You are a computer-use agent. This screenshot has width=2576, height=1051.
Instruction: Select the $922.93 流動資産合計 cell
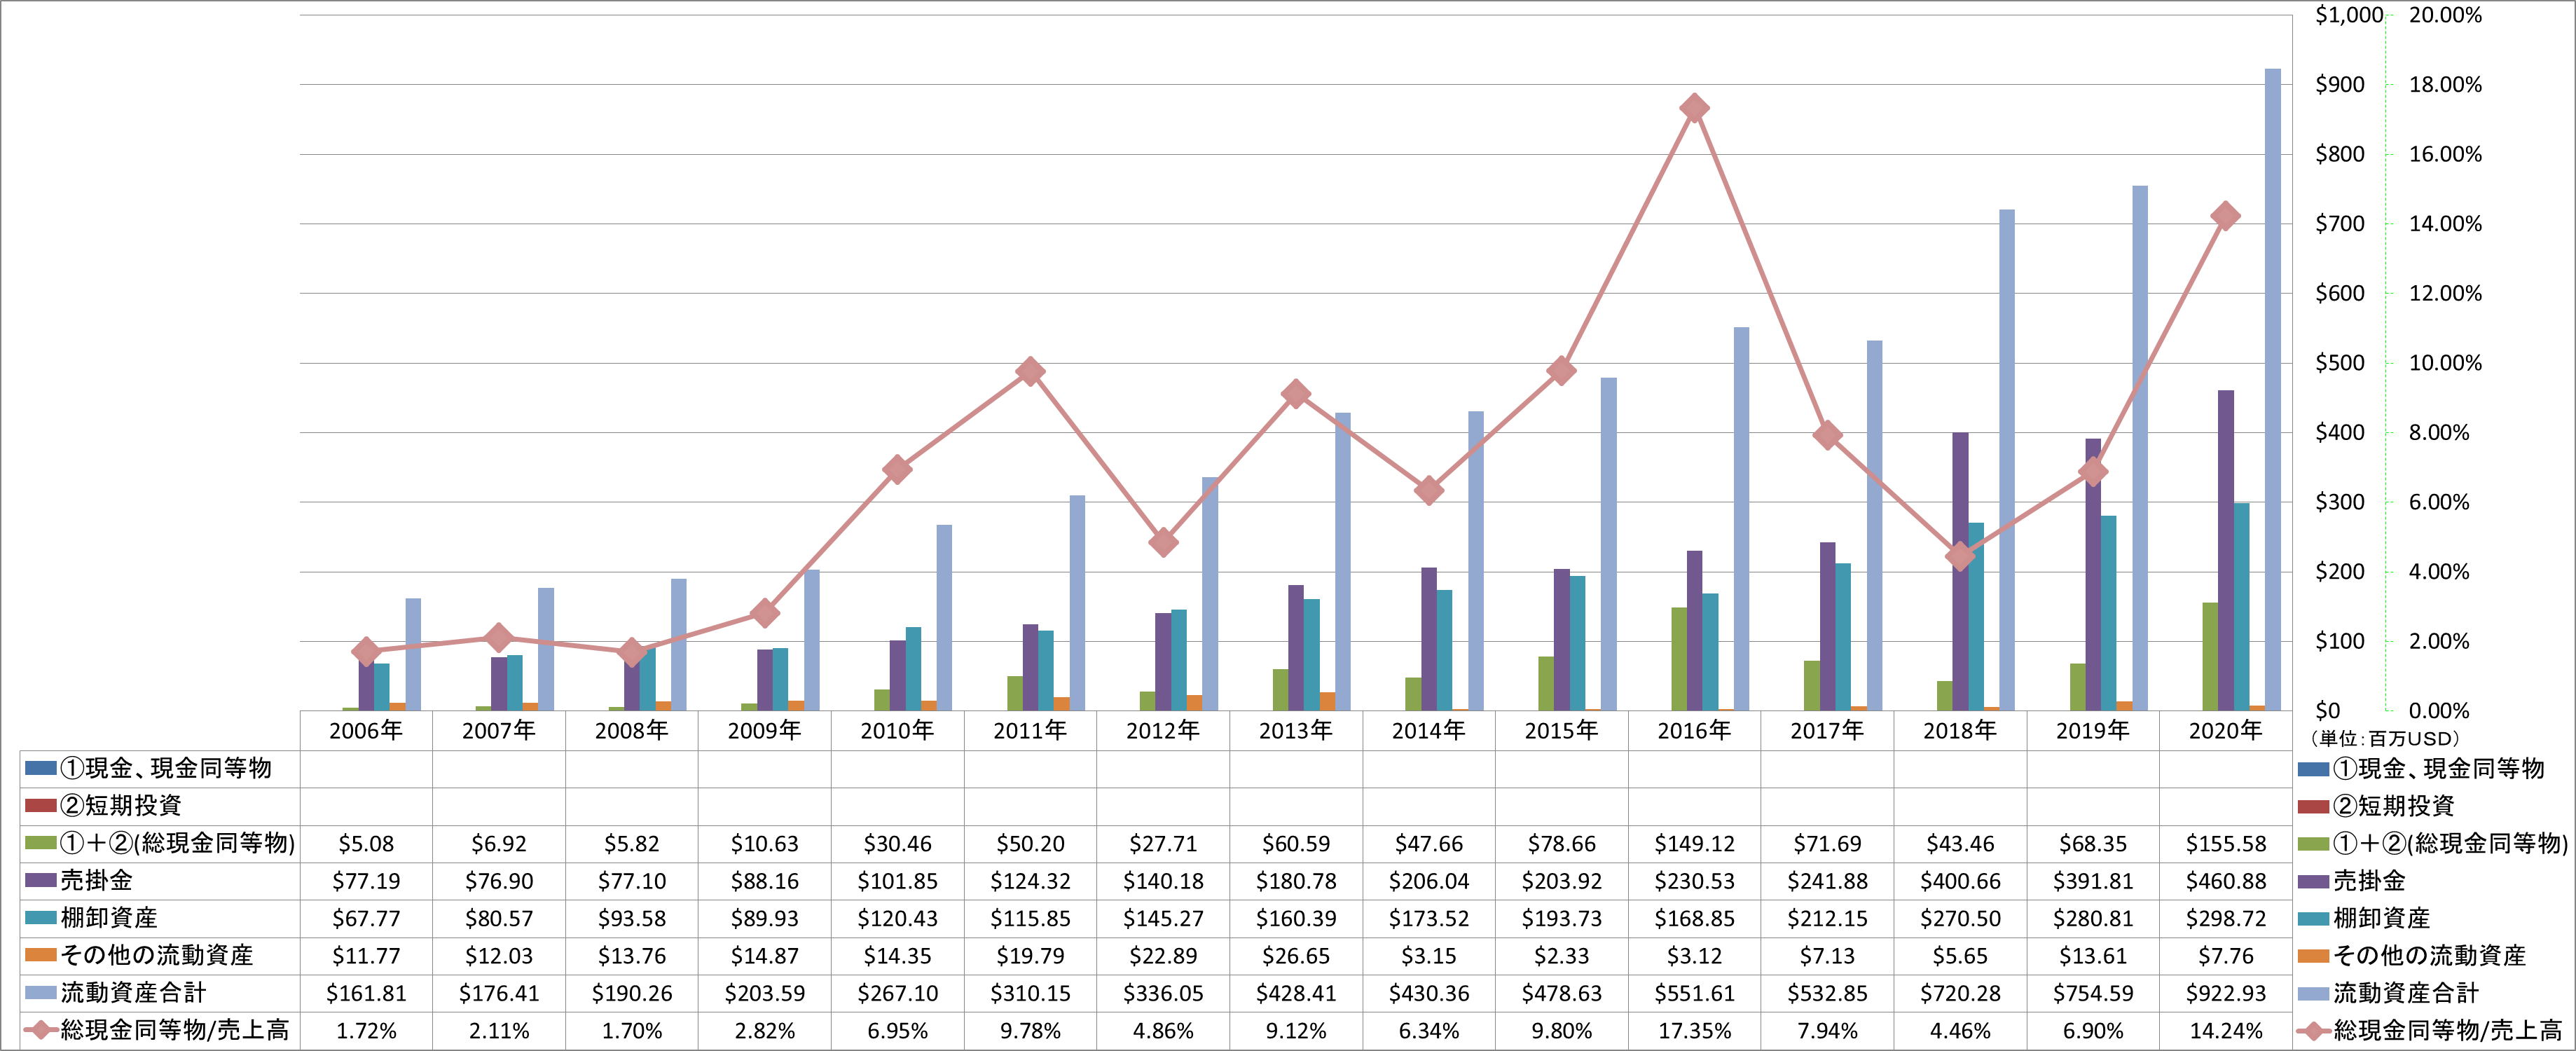point(2225,993)
